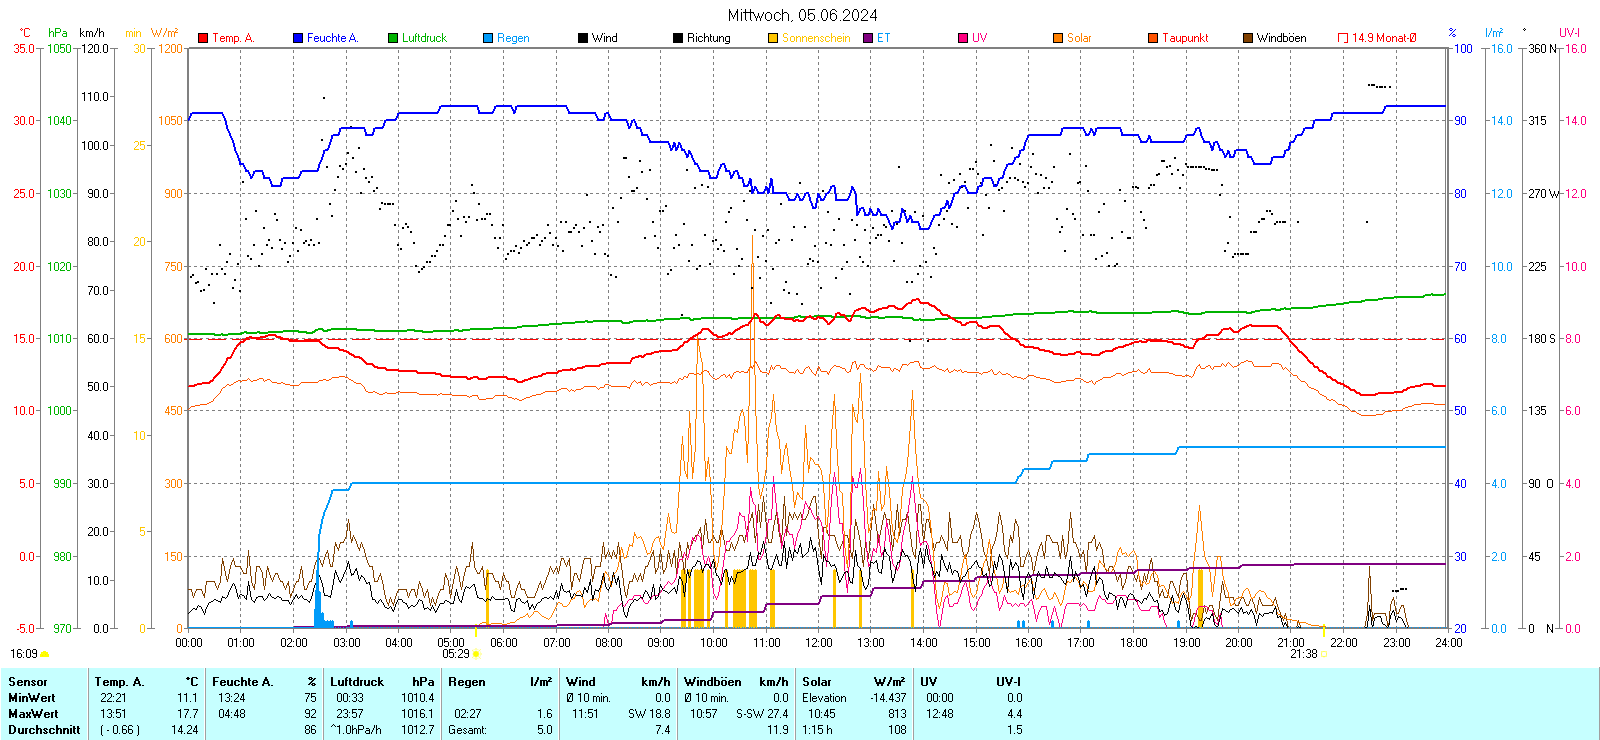The image size is (1600, 740).
Task: Click the sunrise sun icon beside 05:29
Action: 476,654
